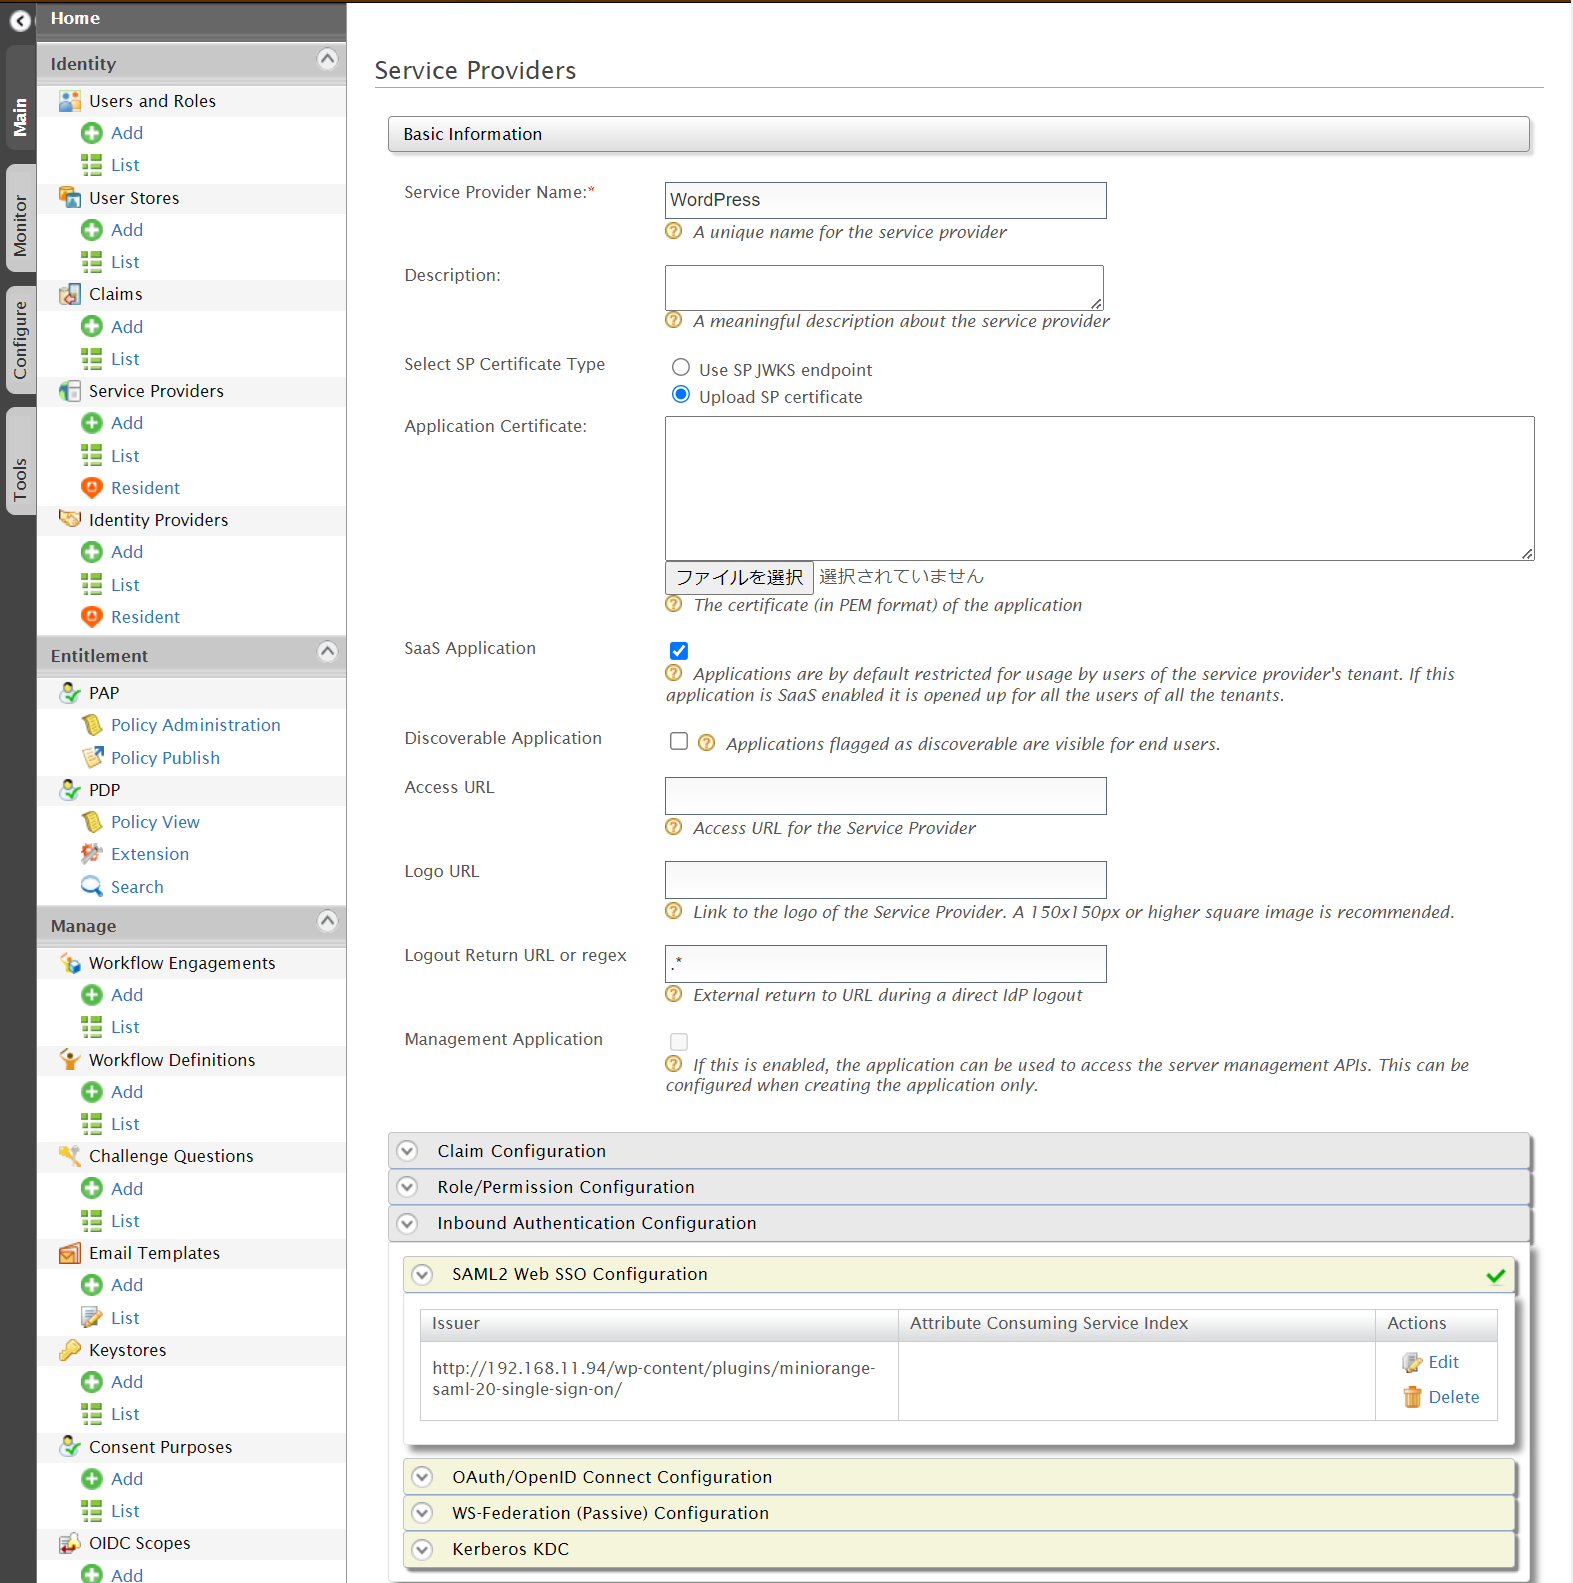Image resolution: width=1573 pixels, height=1583 pixels.
Task: Click the Claims icon in sidebar
Action: (70, 294)
